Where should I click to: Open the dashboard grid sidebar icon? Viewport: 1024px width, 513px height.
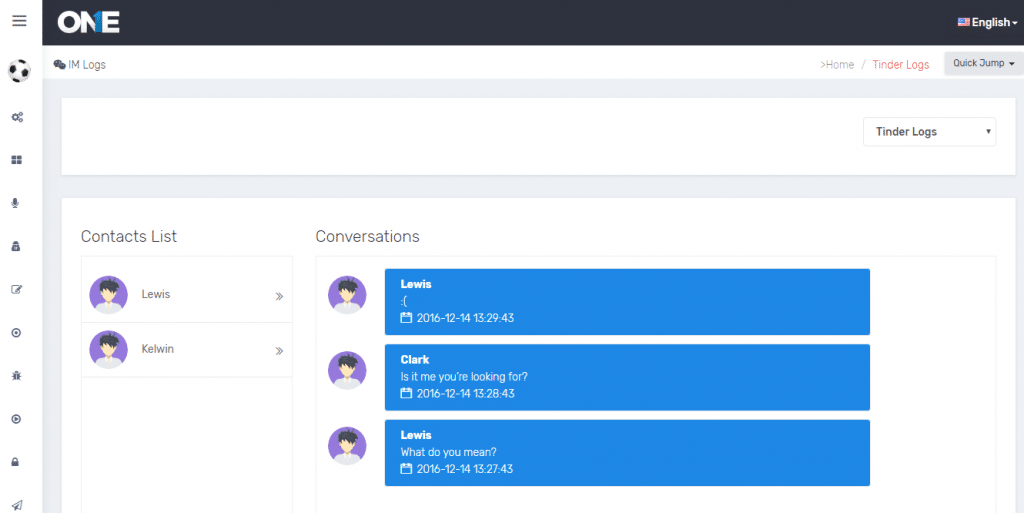17,160
